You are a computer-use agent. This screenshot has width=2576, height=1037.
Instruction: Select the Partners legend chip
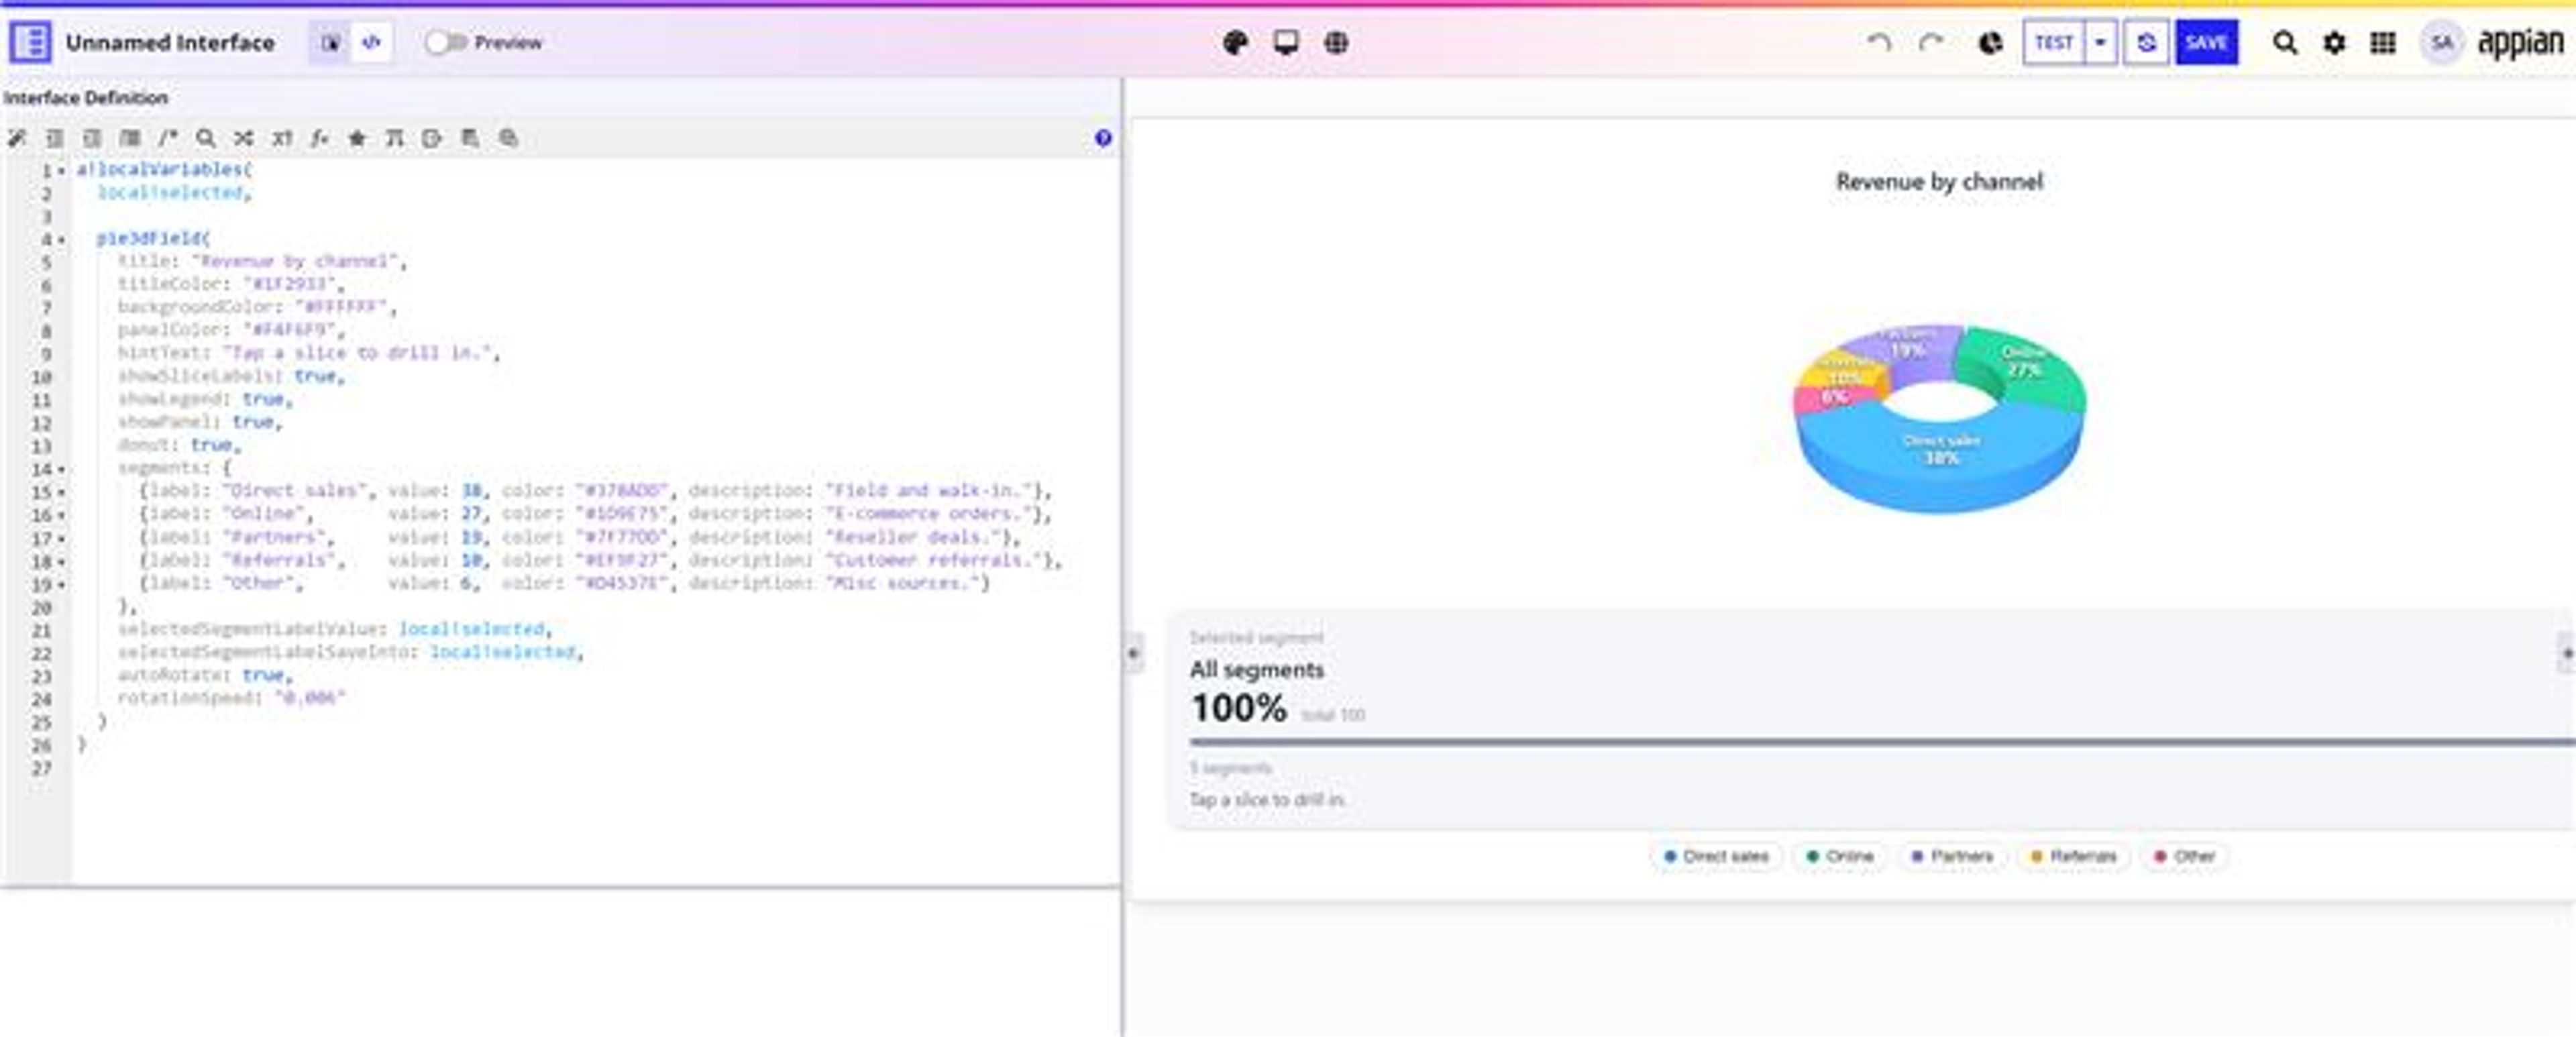(x=1952, y=856)
